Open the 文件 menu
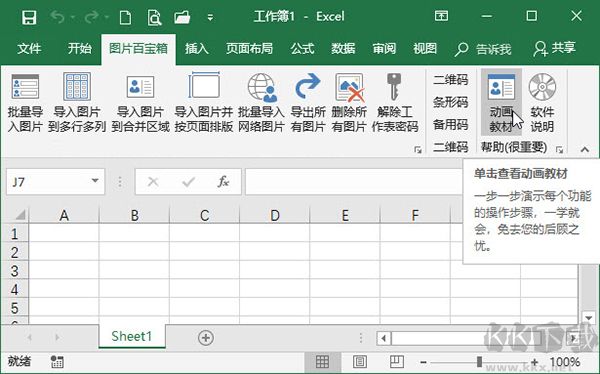This screenshot has width=600, height=374. point(29,49)
